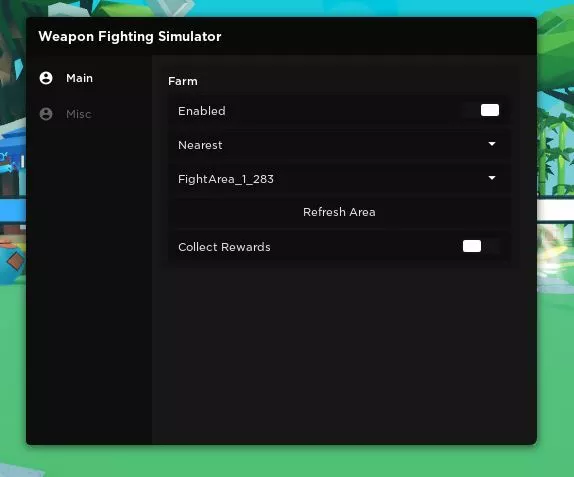Click the Weapon Fighting Simulator title
This screenshot has height=477, width=574.
click(x=130, y=37)
